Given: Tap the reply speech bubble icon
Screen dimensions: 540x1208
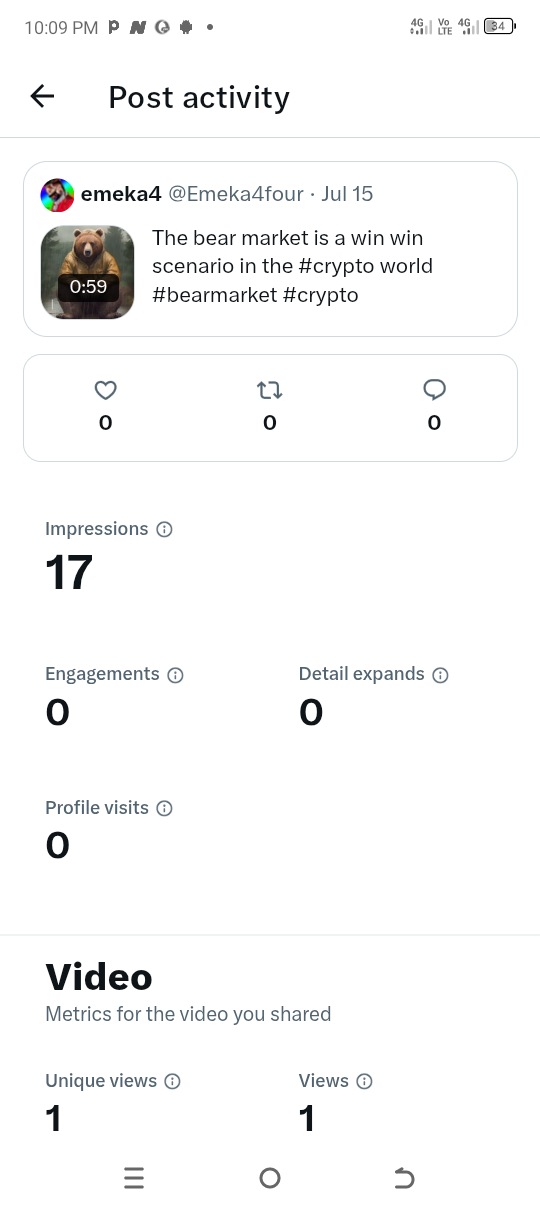Looking at the screenshot, I should pos(434,391).
